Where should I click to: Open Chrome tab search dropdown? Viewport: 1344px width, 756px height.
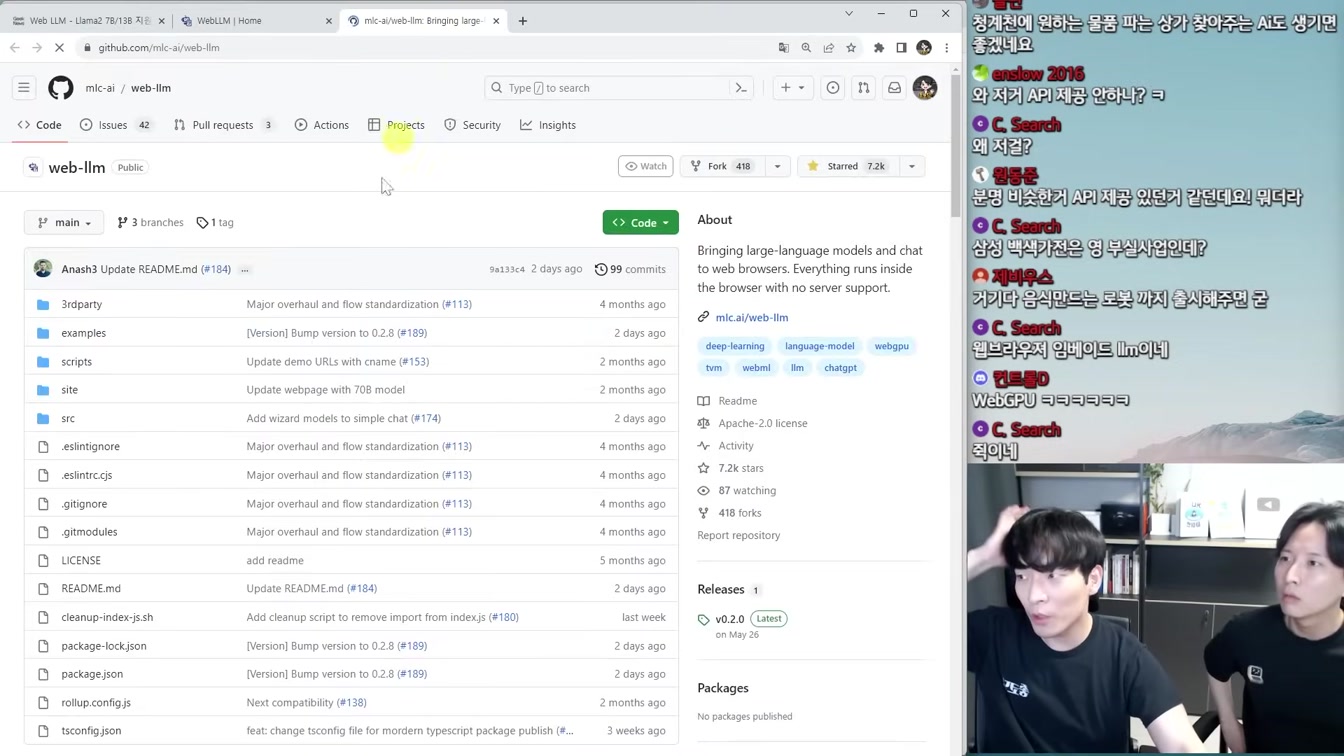849,13
